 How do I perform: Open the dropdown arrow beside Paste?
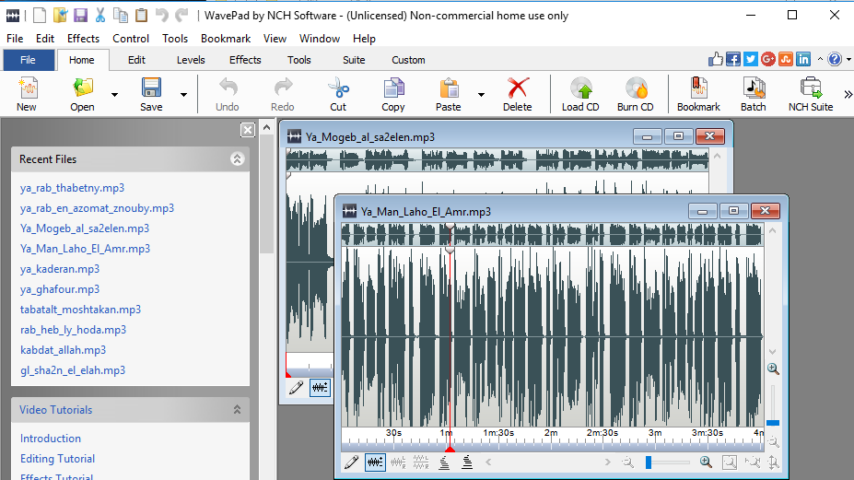pyautogui.click(x=481, y=95)
